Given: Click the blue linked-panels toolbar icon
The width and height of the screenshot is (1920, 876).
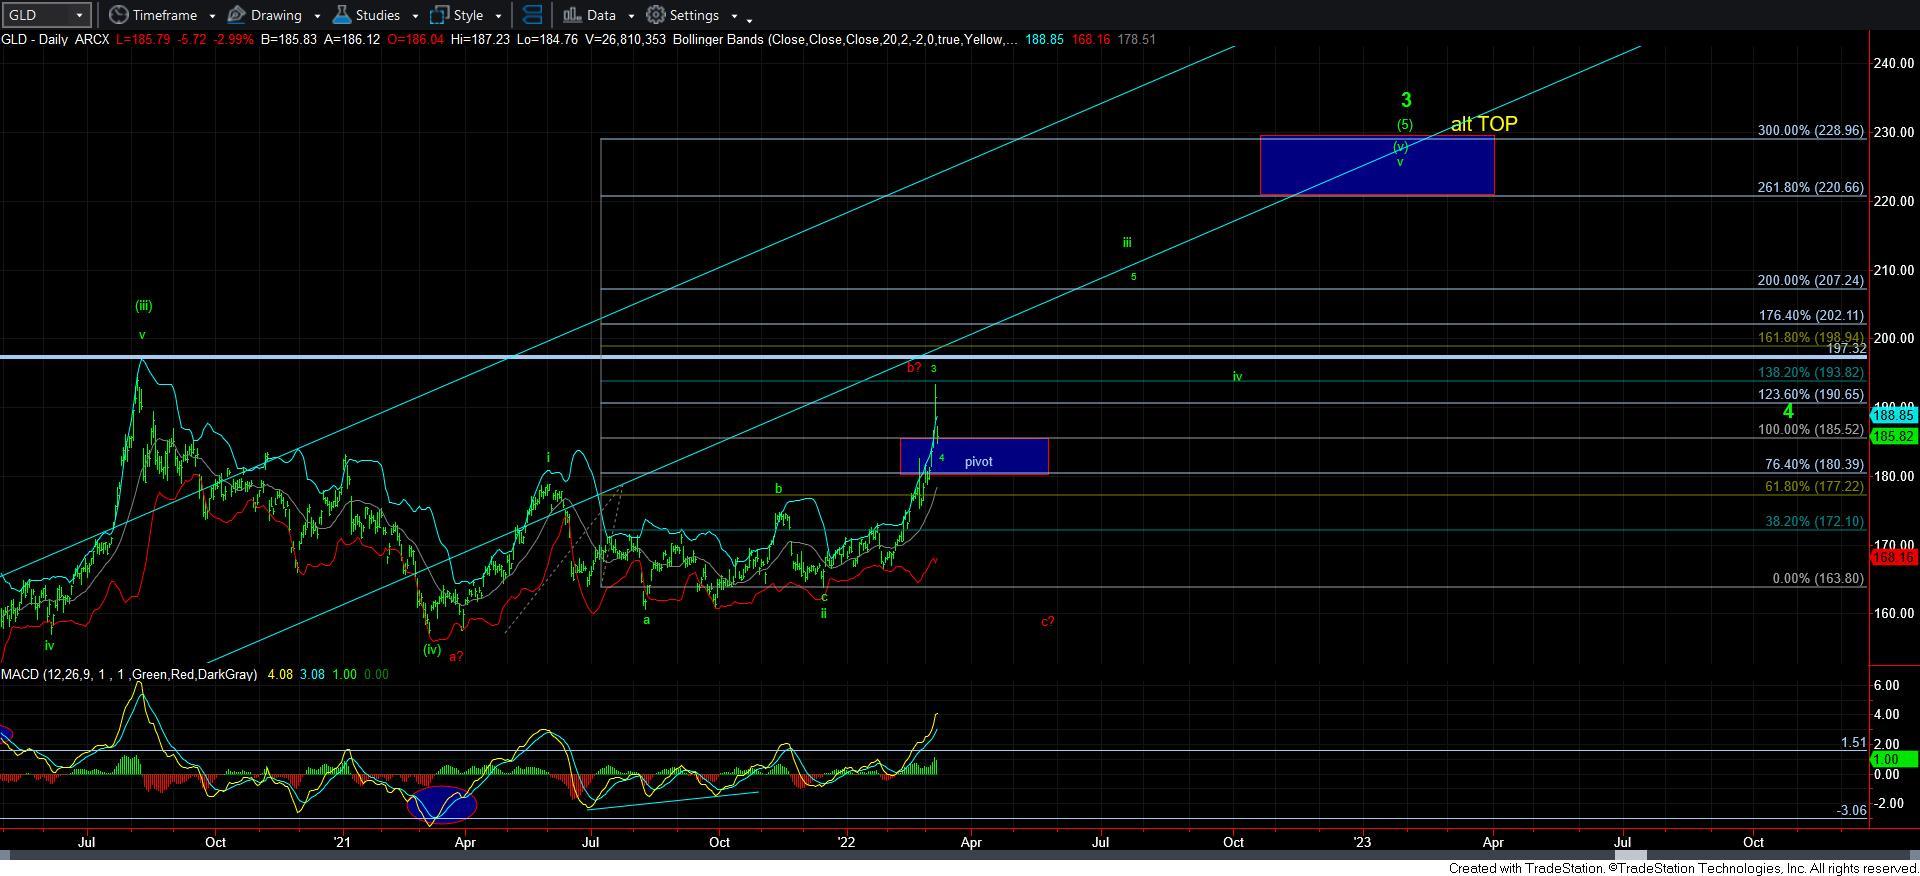Looking at the screenshot, I should point(533,15).
